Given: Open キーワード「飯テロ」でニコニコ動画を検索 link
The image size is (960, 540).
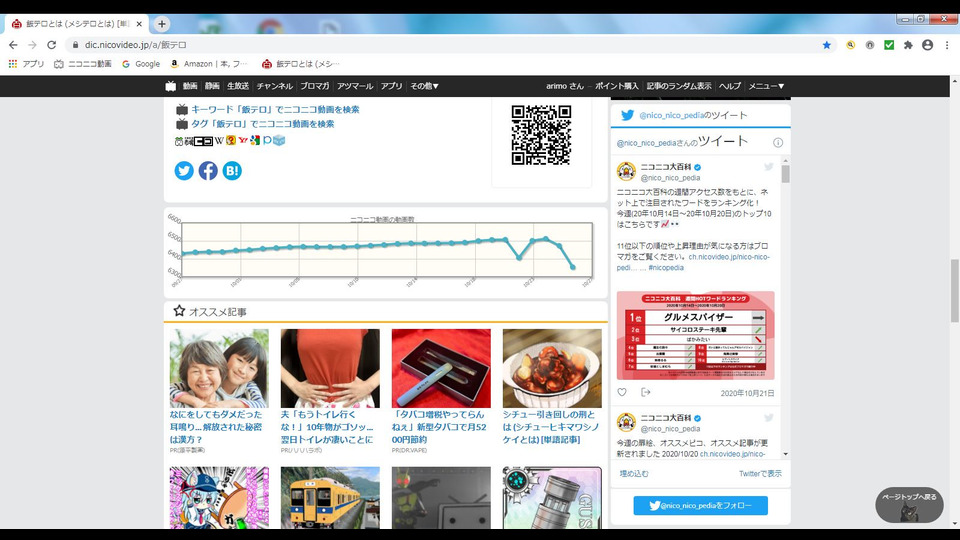Looking at the screenshot, I should coord(275,110).
